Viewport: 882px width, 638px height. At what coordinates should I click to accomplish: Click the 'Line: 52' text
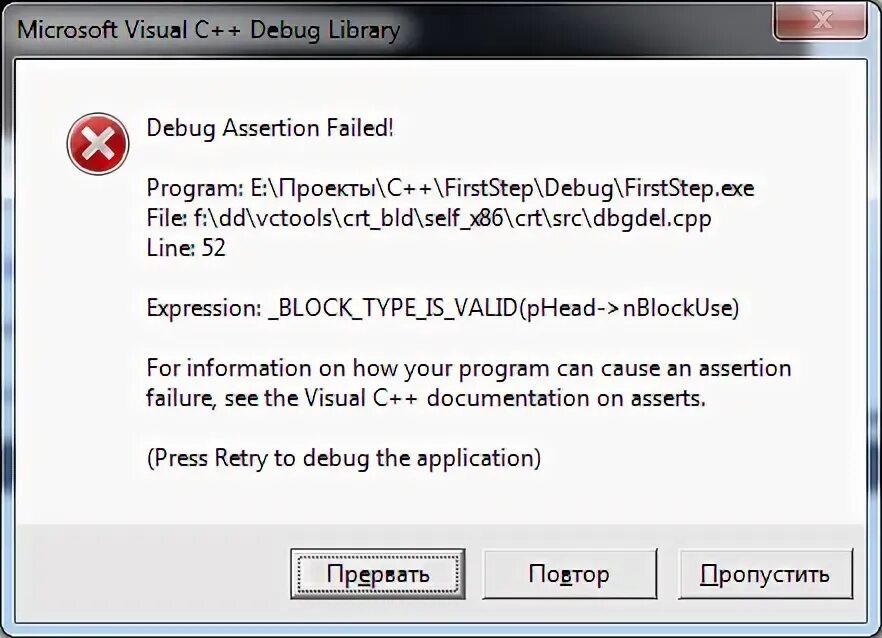tap(186, 248)
